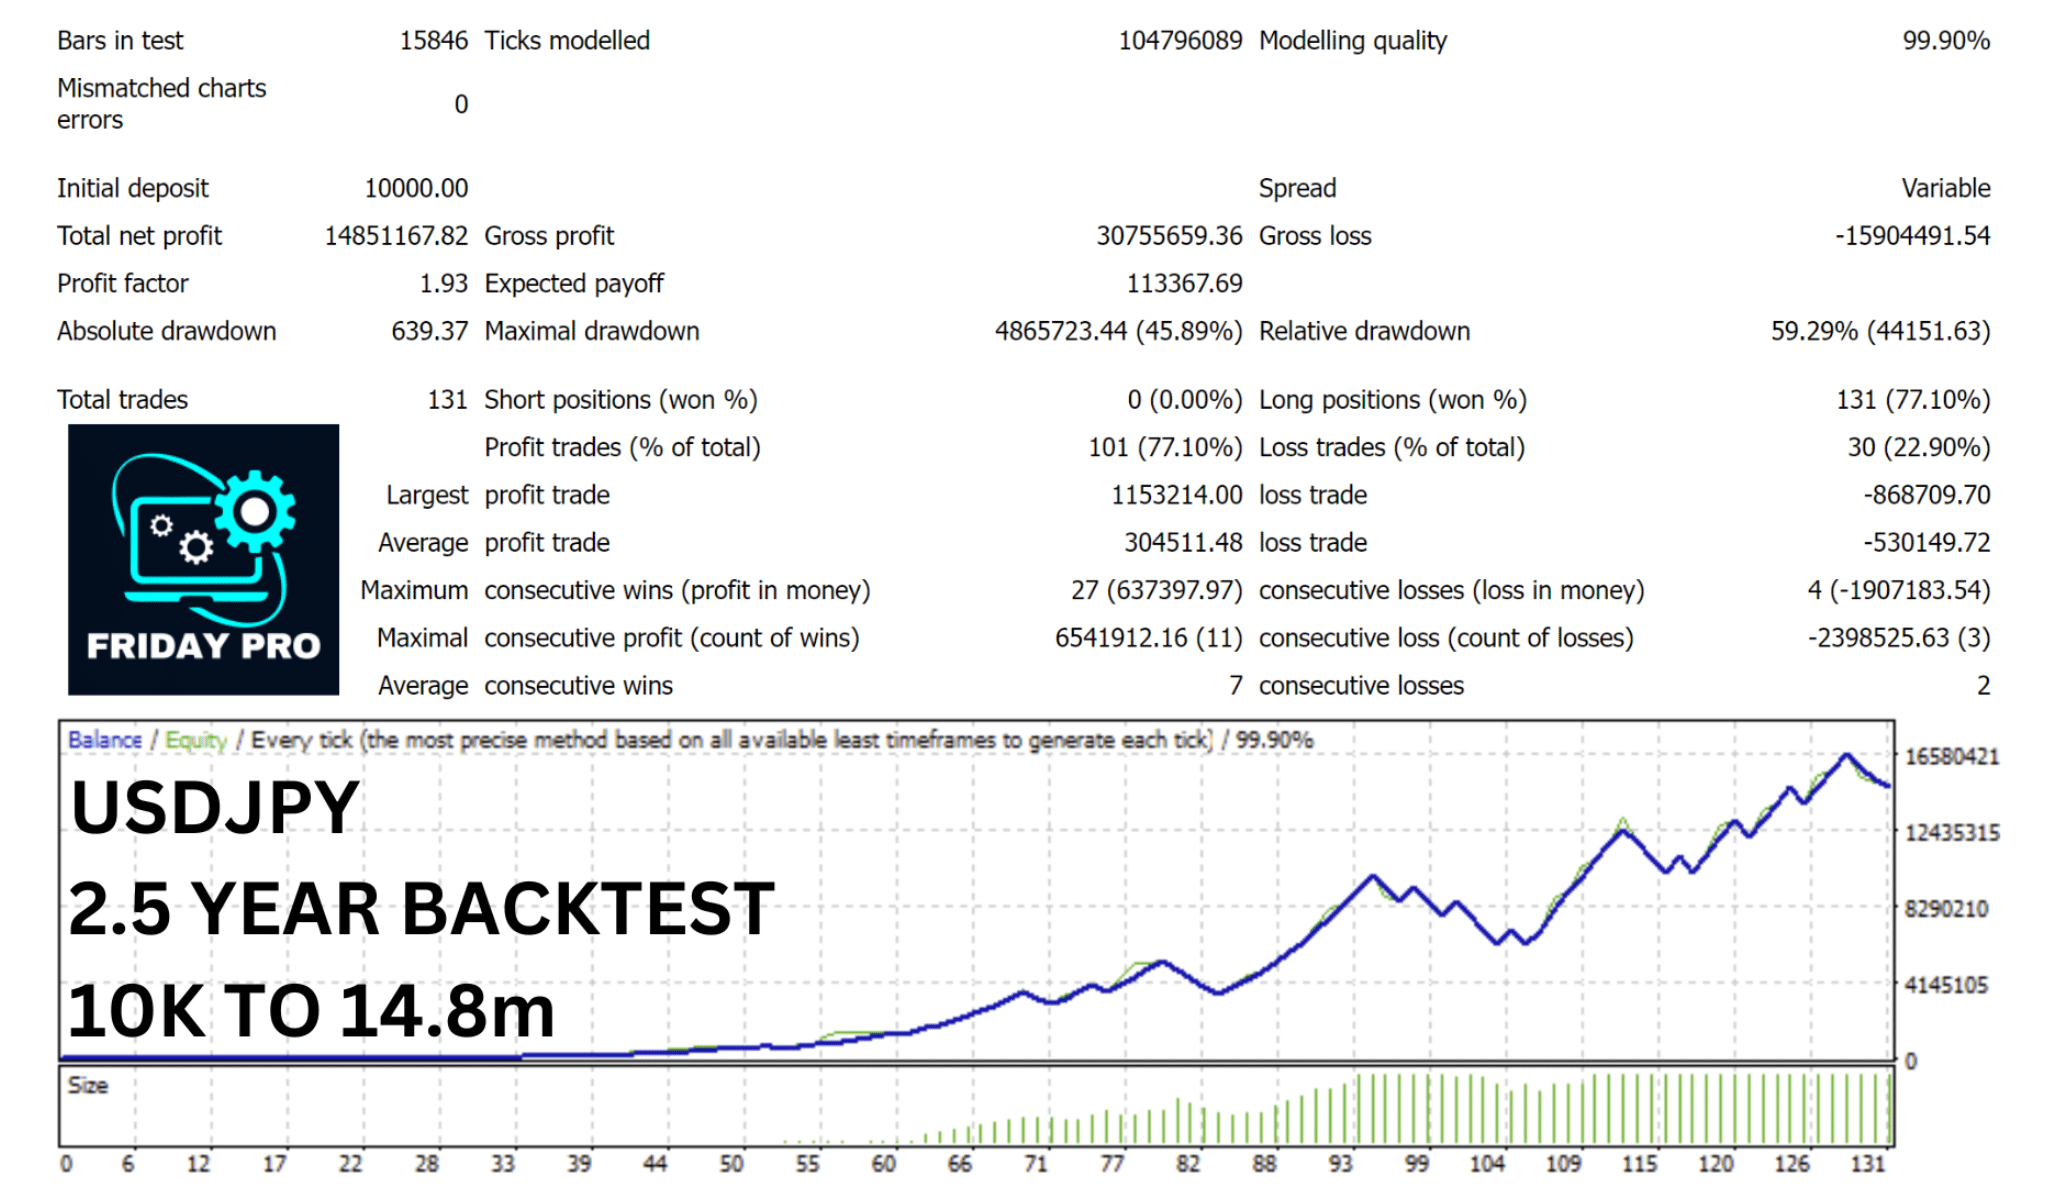The height and width of the screenshot is (1188, 2071).
Task: Click the Maximal drawdown value
Action: [1118, 332]
